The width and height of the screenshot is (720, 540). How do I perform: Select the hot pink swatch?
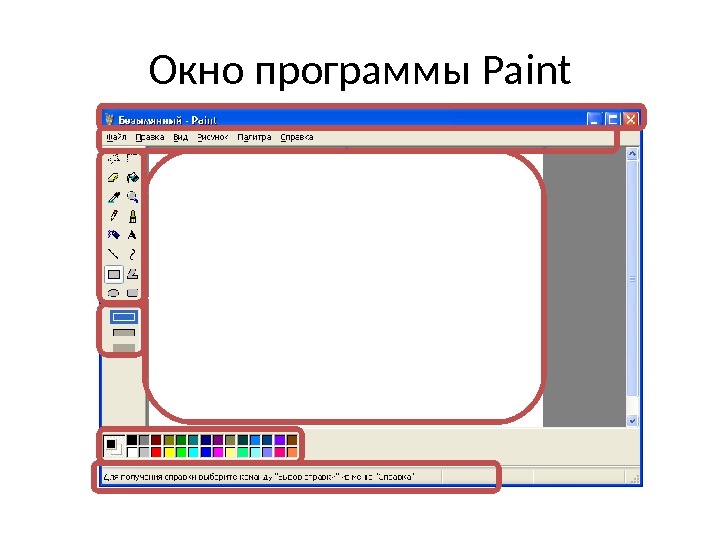pyautogui.click(x=280, y=452)
